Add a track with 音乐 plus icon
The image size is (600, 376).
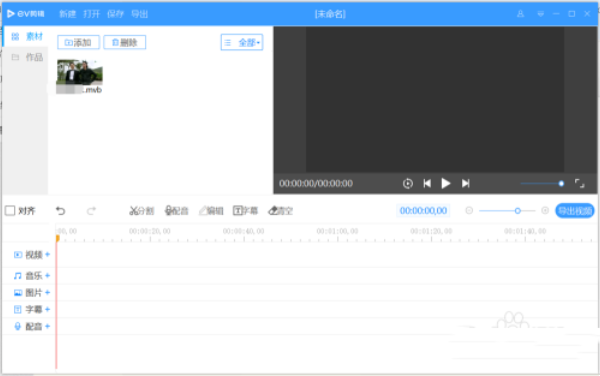(47, 275)
